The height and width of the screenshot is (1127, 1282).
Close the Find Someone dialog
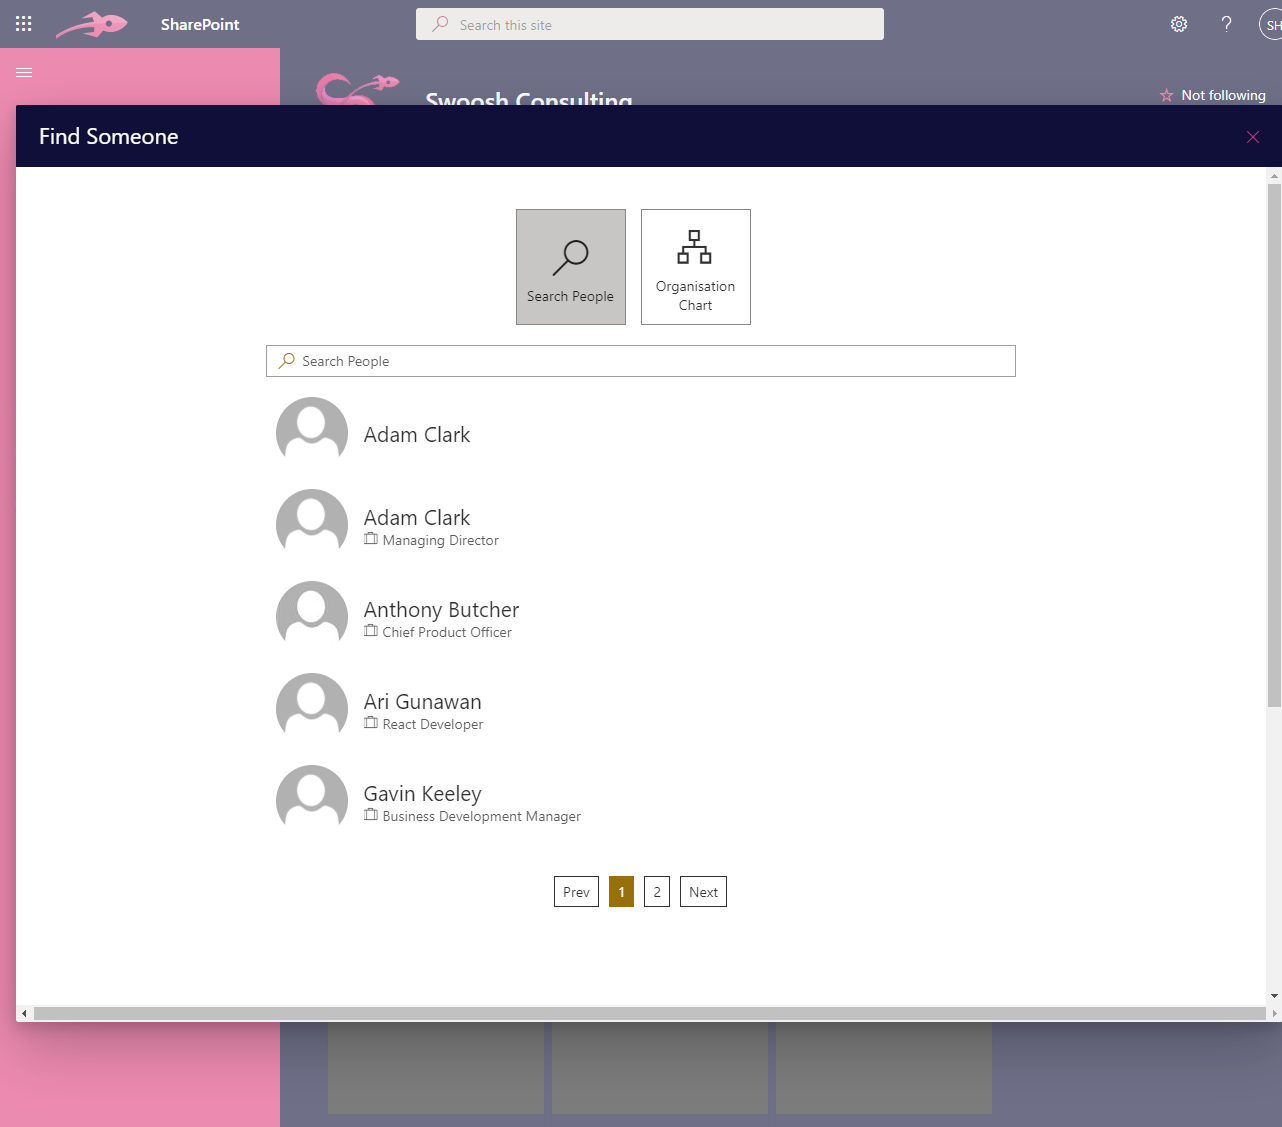1252,137
